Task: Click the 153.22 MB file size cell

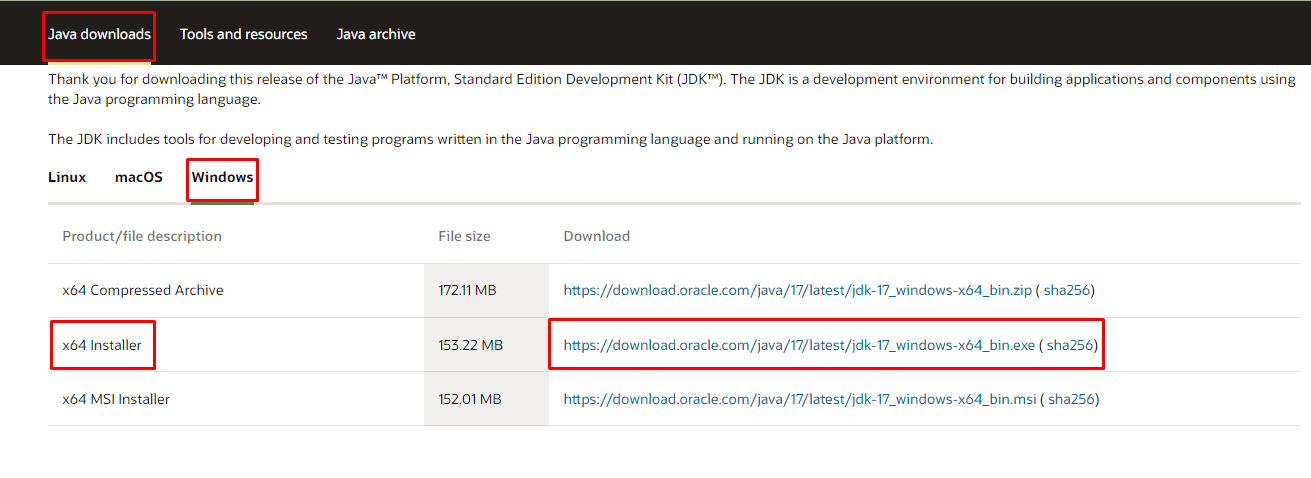Action: (470, 346)
